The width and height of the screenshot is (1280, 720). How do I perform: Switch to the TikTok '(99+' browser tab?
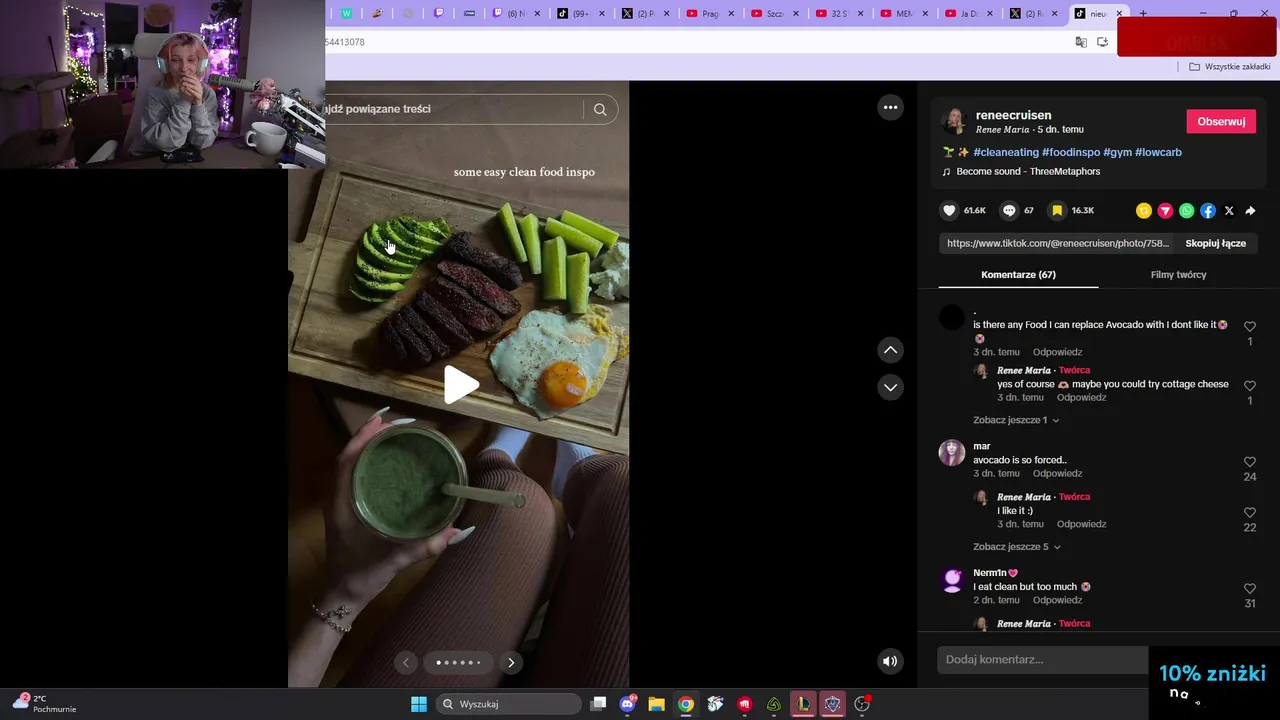click(x=580, y=14)
